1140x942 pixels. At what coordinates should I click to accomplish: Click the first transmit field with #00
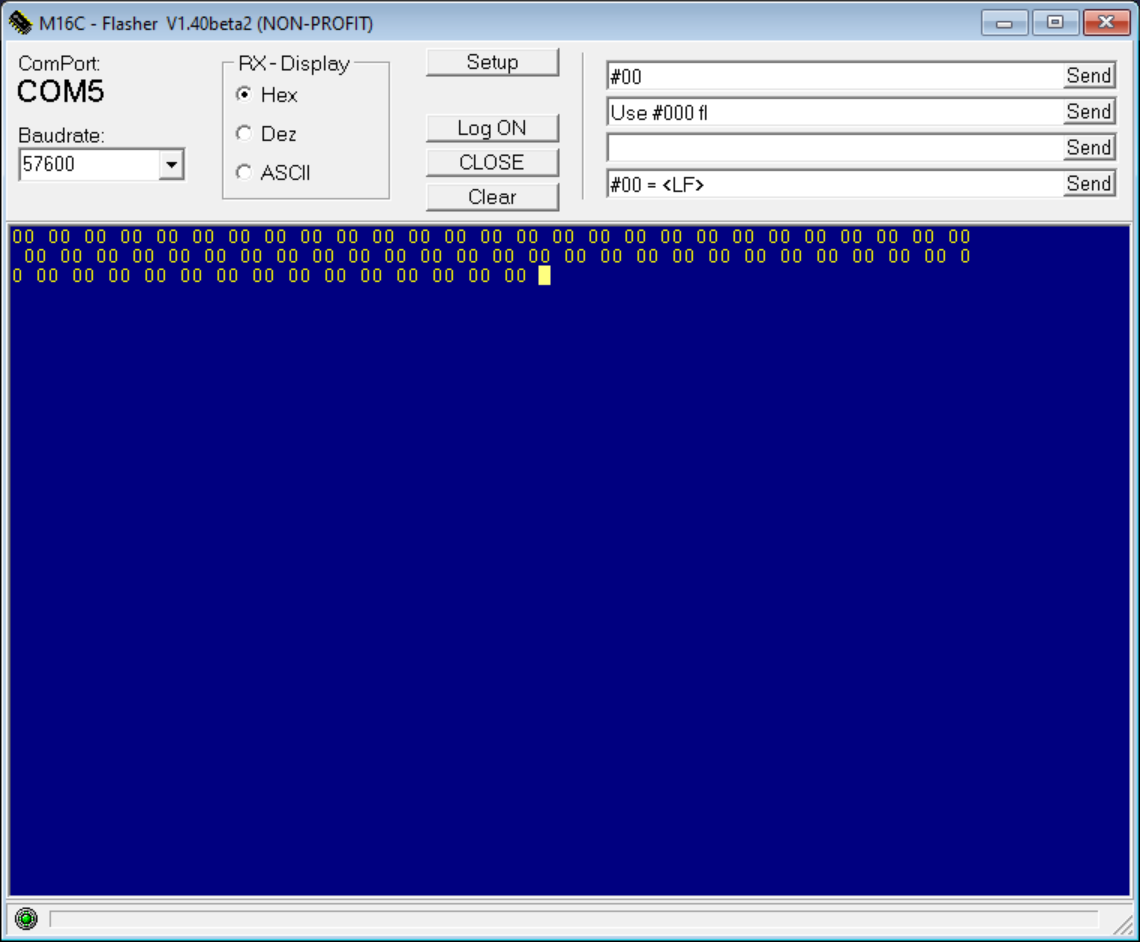(x=834, y=76)
